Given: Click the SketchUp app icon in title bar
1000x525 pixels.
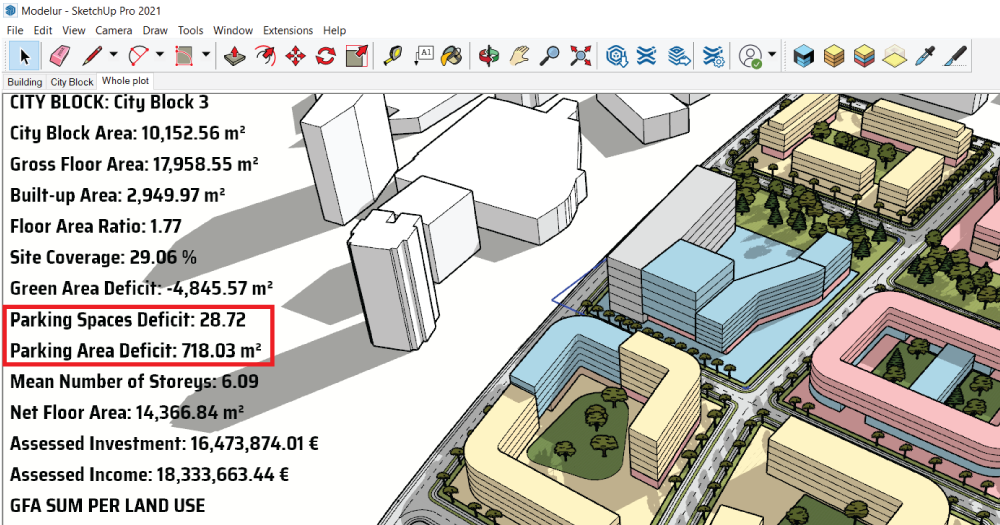Looking at the screenshot, I should [x=10, y=11].
